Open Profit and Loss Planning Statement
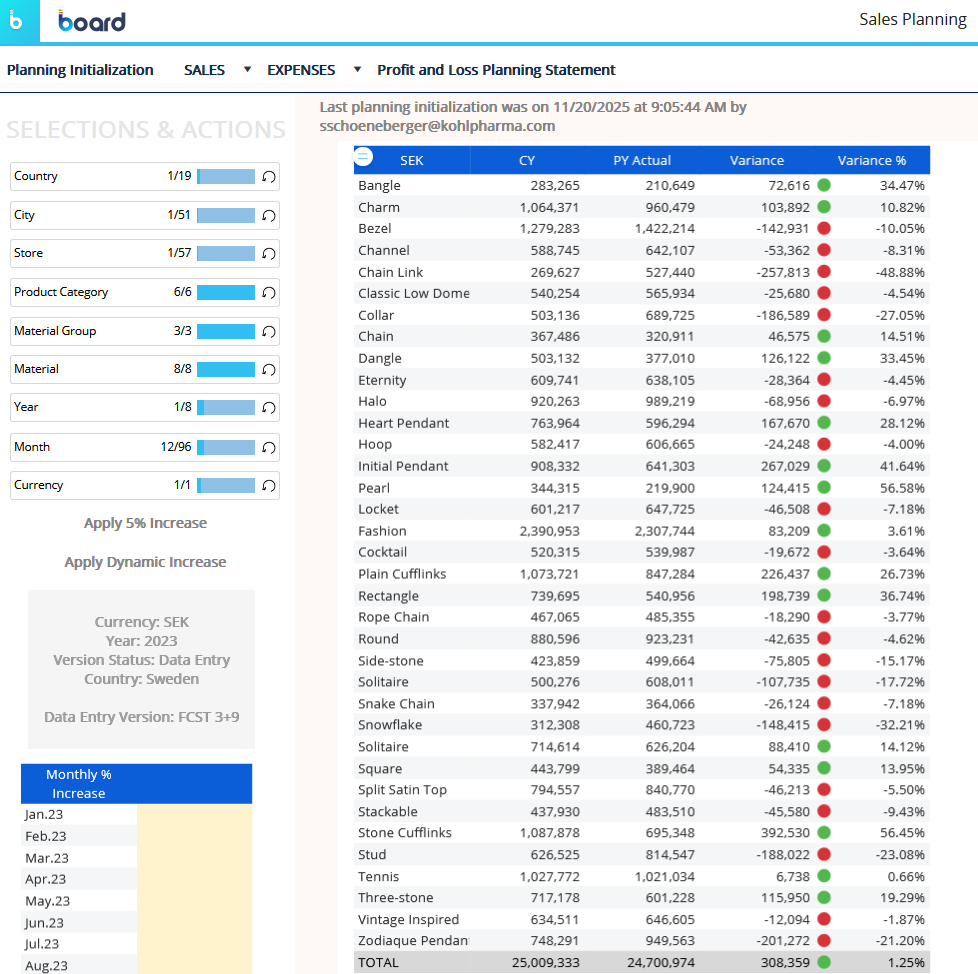 click(x=496, y=70)
